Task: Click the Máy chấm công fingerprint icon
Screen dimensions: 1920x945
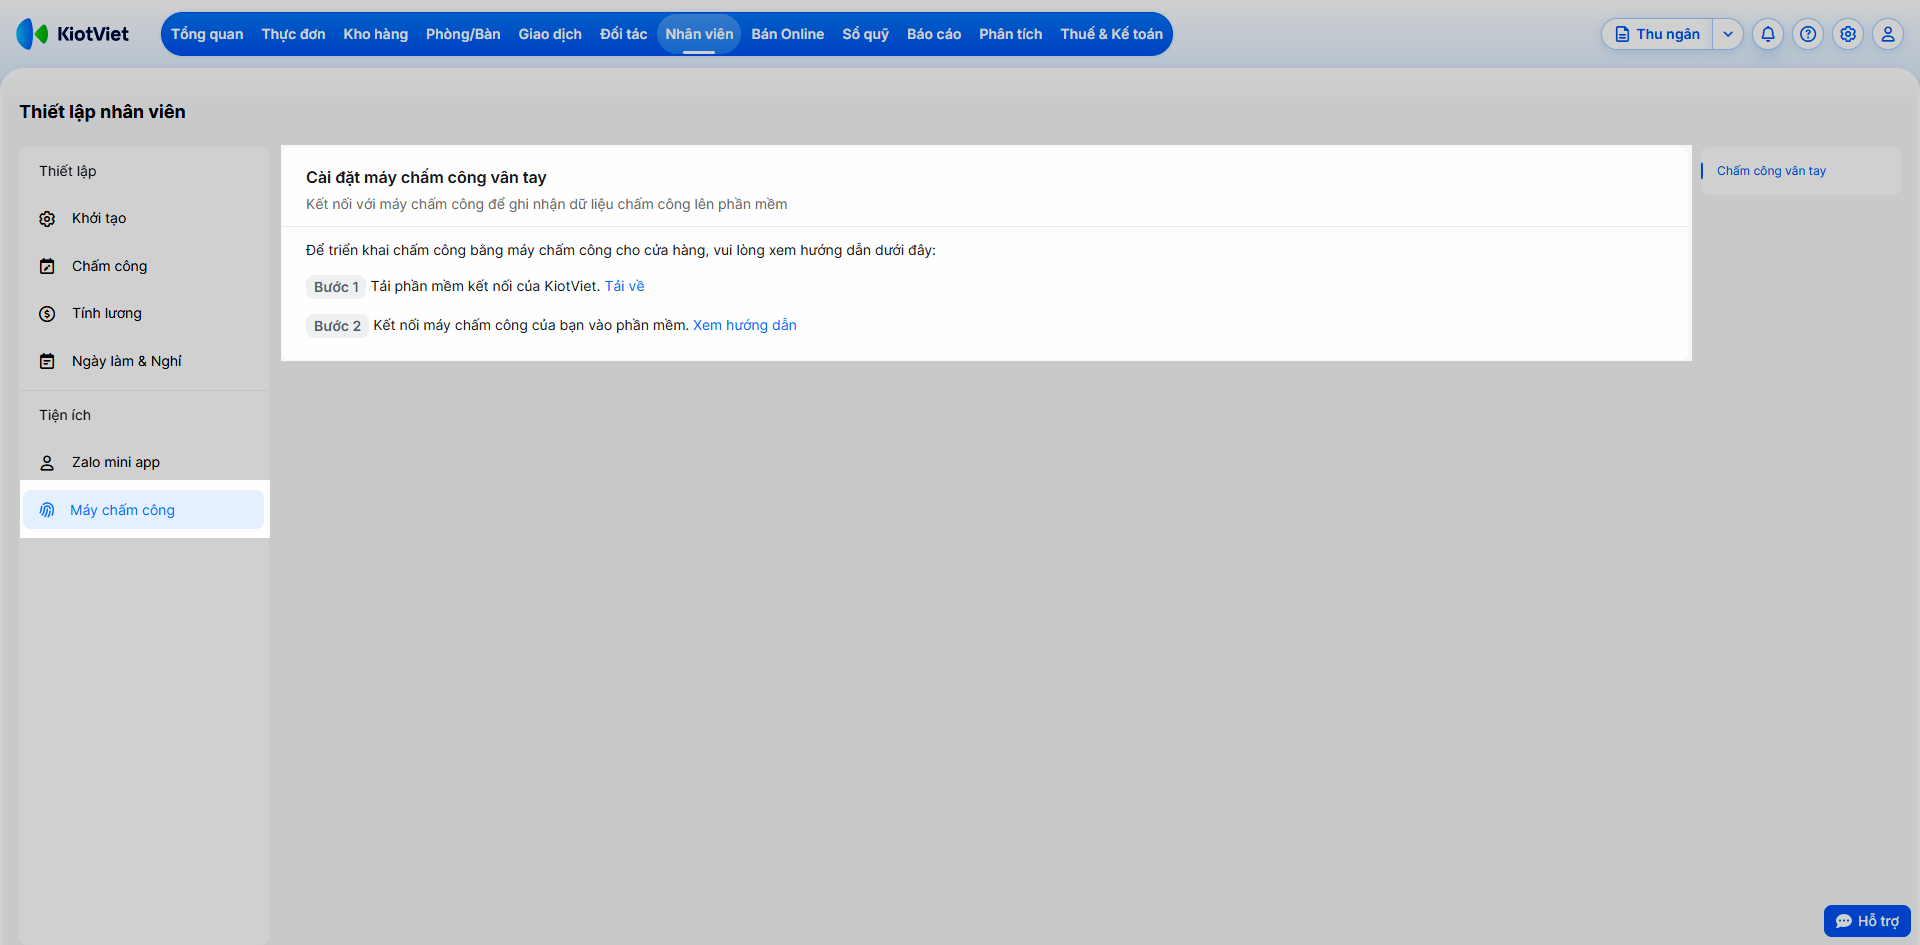Action: click(47, 510)
